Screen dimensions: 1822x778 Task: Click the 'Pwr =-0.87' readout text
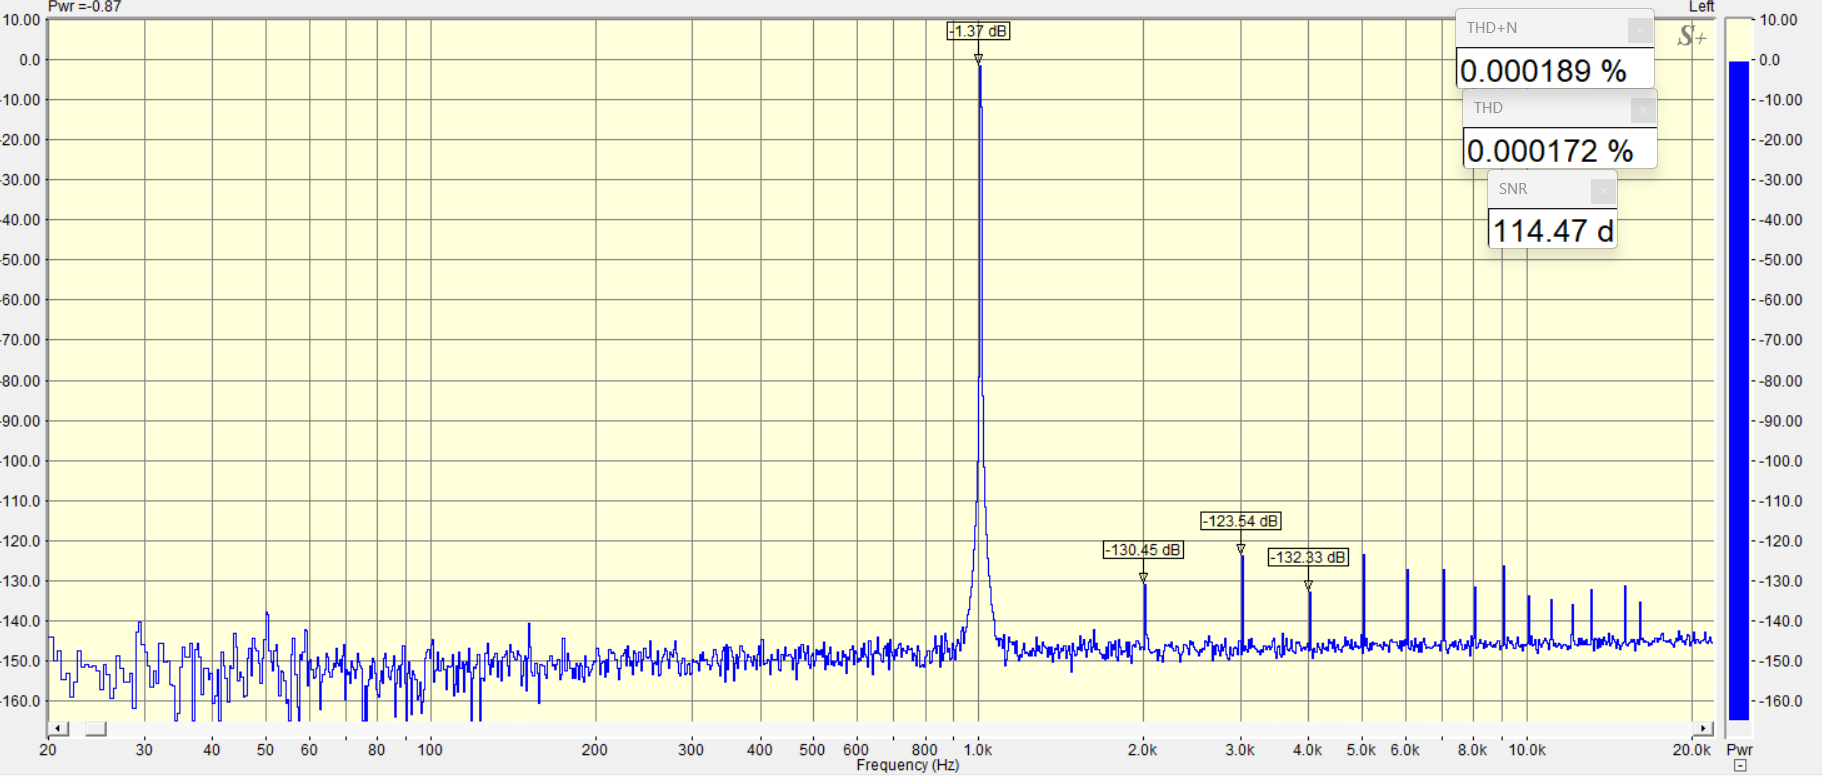pyautogui.click(x=84, y=7)
